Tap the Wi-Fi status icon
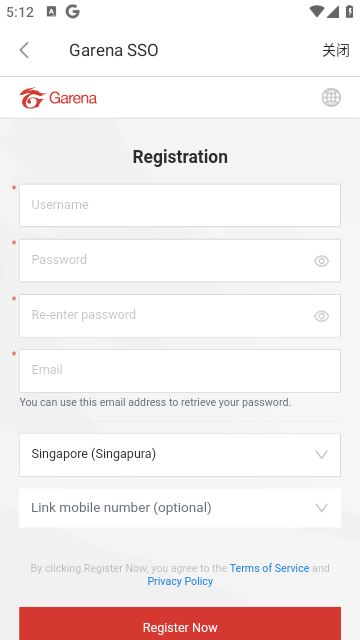Screen dimensions: 360x640 316,11
